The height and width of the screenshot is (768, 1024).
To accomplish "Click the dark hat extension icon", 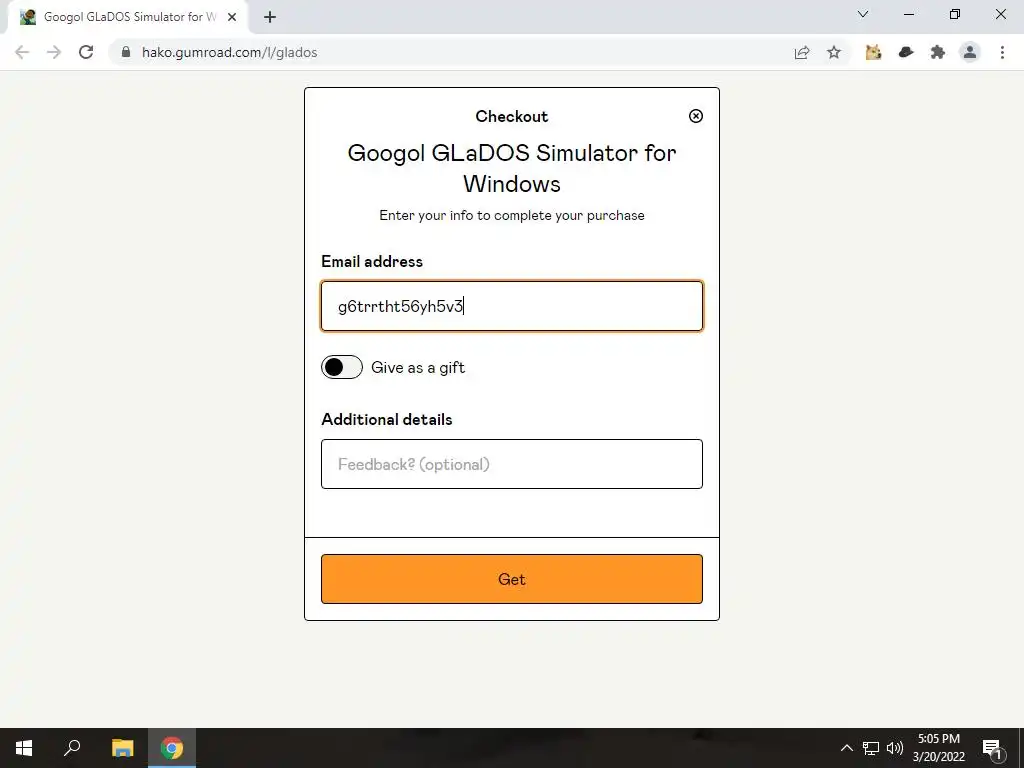I will (x=906, y=52).
